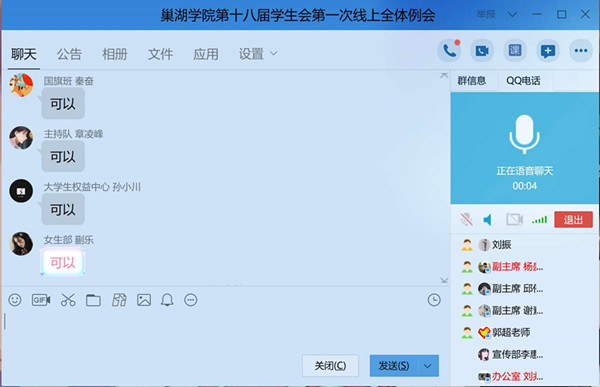Select participant 刘振

525,245
